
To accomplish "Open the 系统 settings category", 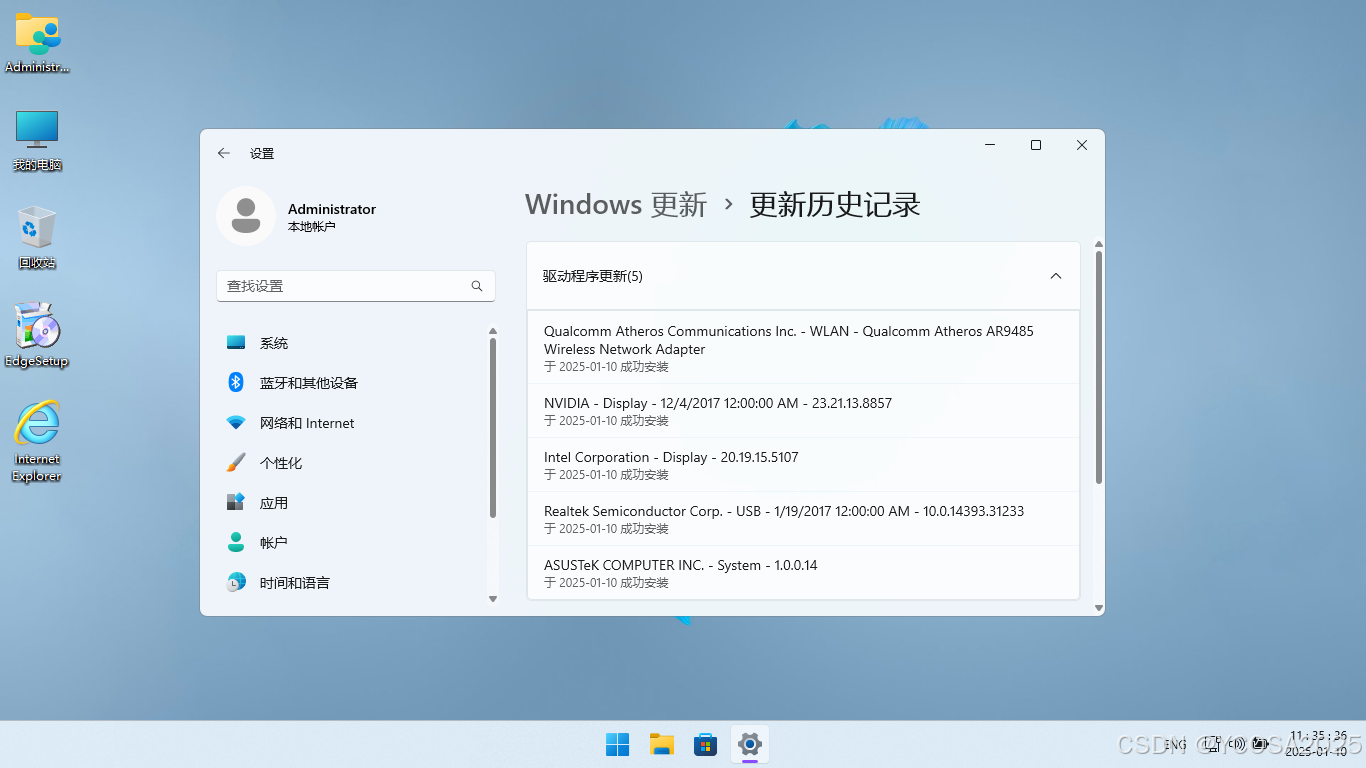I will pyautogui.click(x=351, y=343).
